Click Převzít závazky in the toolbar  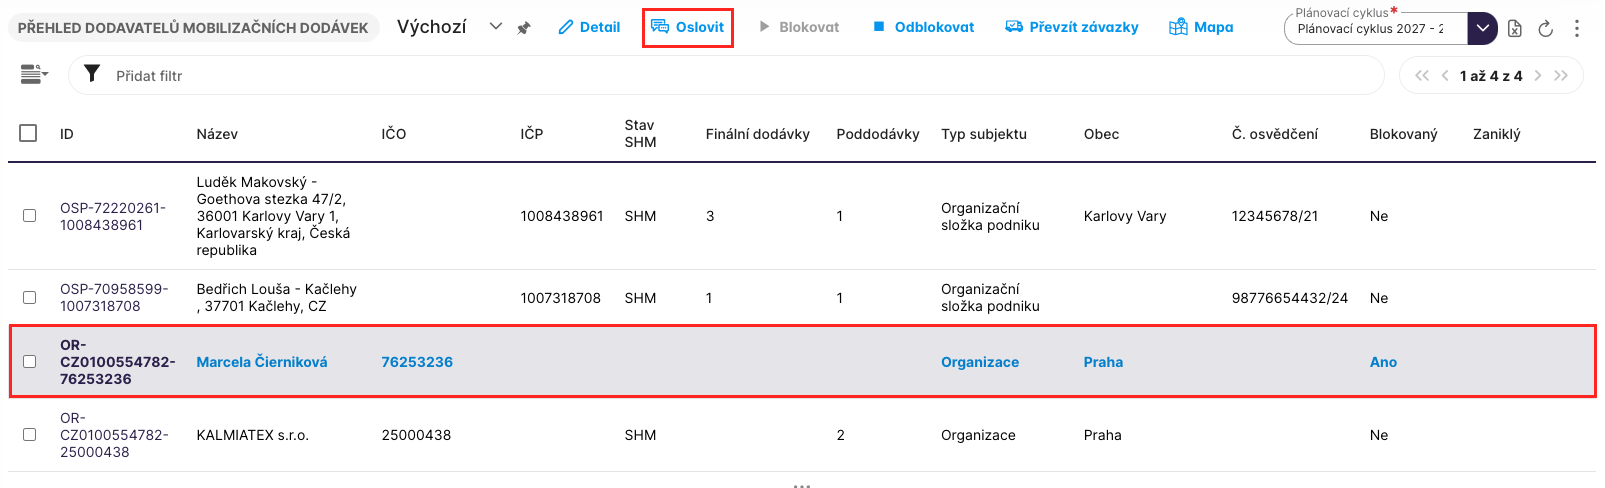(1072, 27)
